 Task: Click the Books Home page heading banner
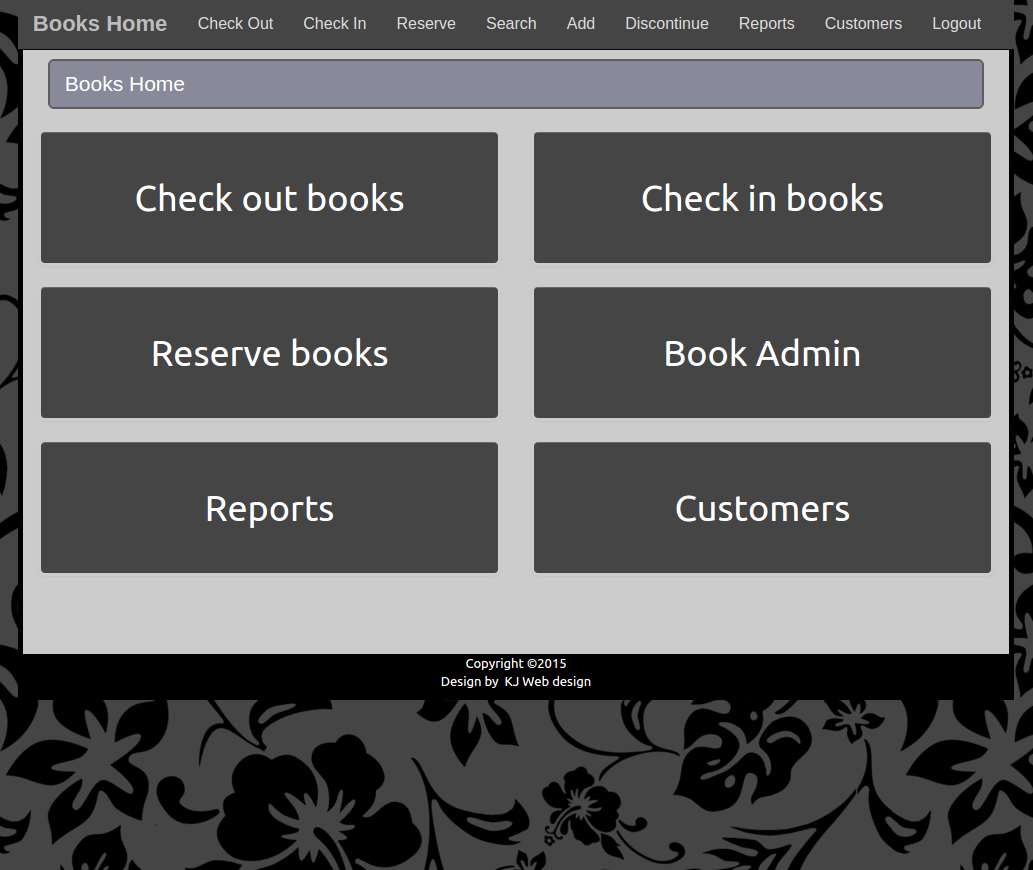click(x=515, y=84)
